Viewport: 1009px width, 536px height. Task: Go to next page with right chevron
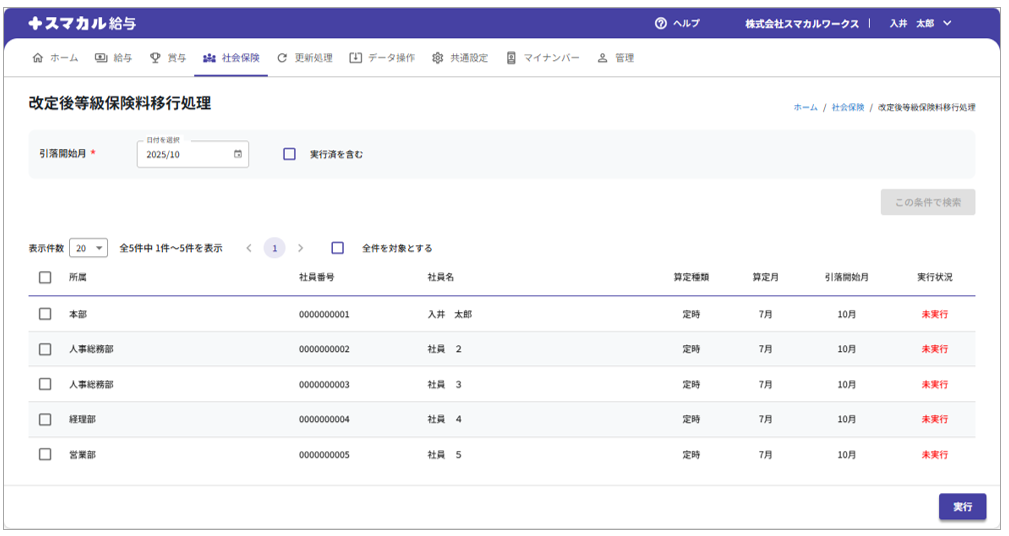300,248
